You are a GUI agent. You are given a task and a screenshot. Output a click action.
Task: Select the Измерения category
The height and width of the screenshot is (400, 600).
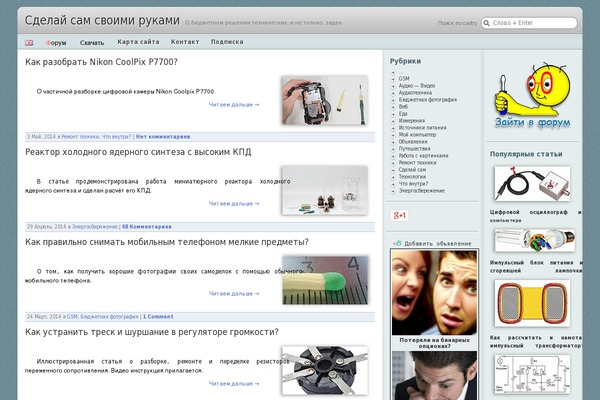click(412, 121)
